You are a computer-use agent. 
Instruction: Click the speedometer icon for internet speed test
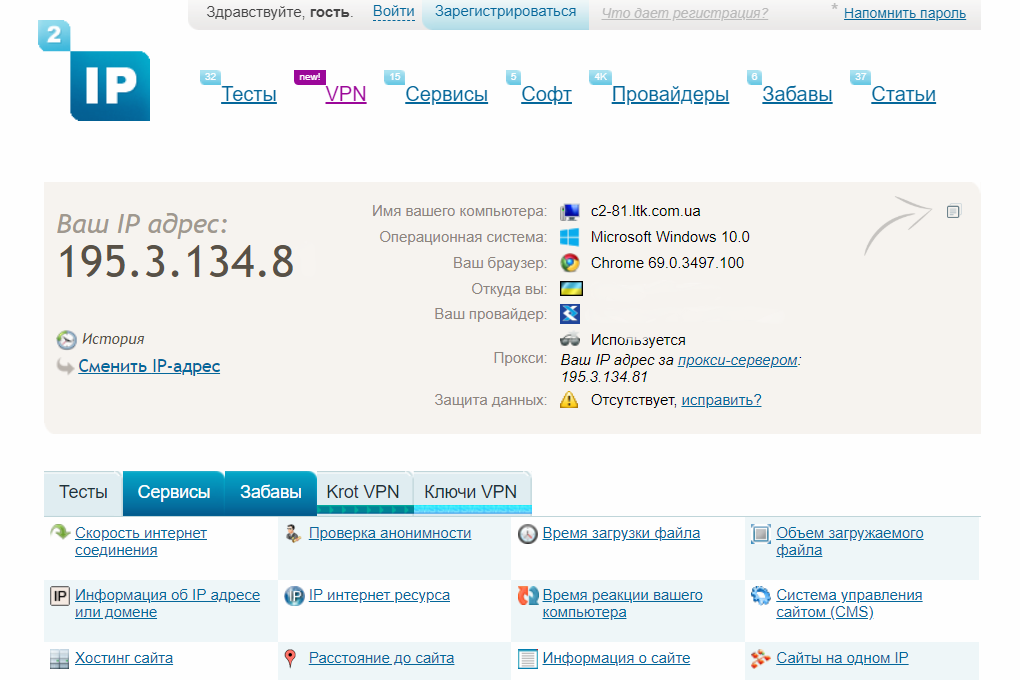coord(60,533)
